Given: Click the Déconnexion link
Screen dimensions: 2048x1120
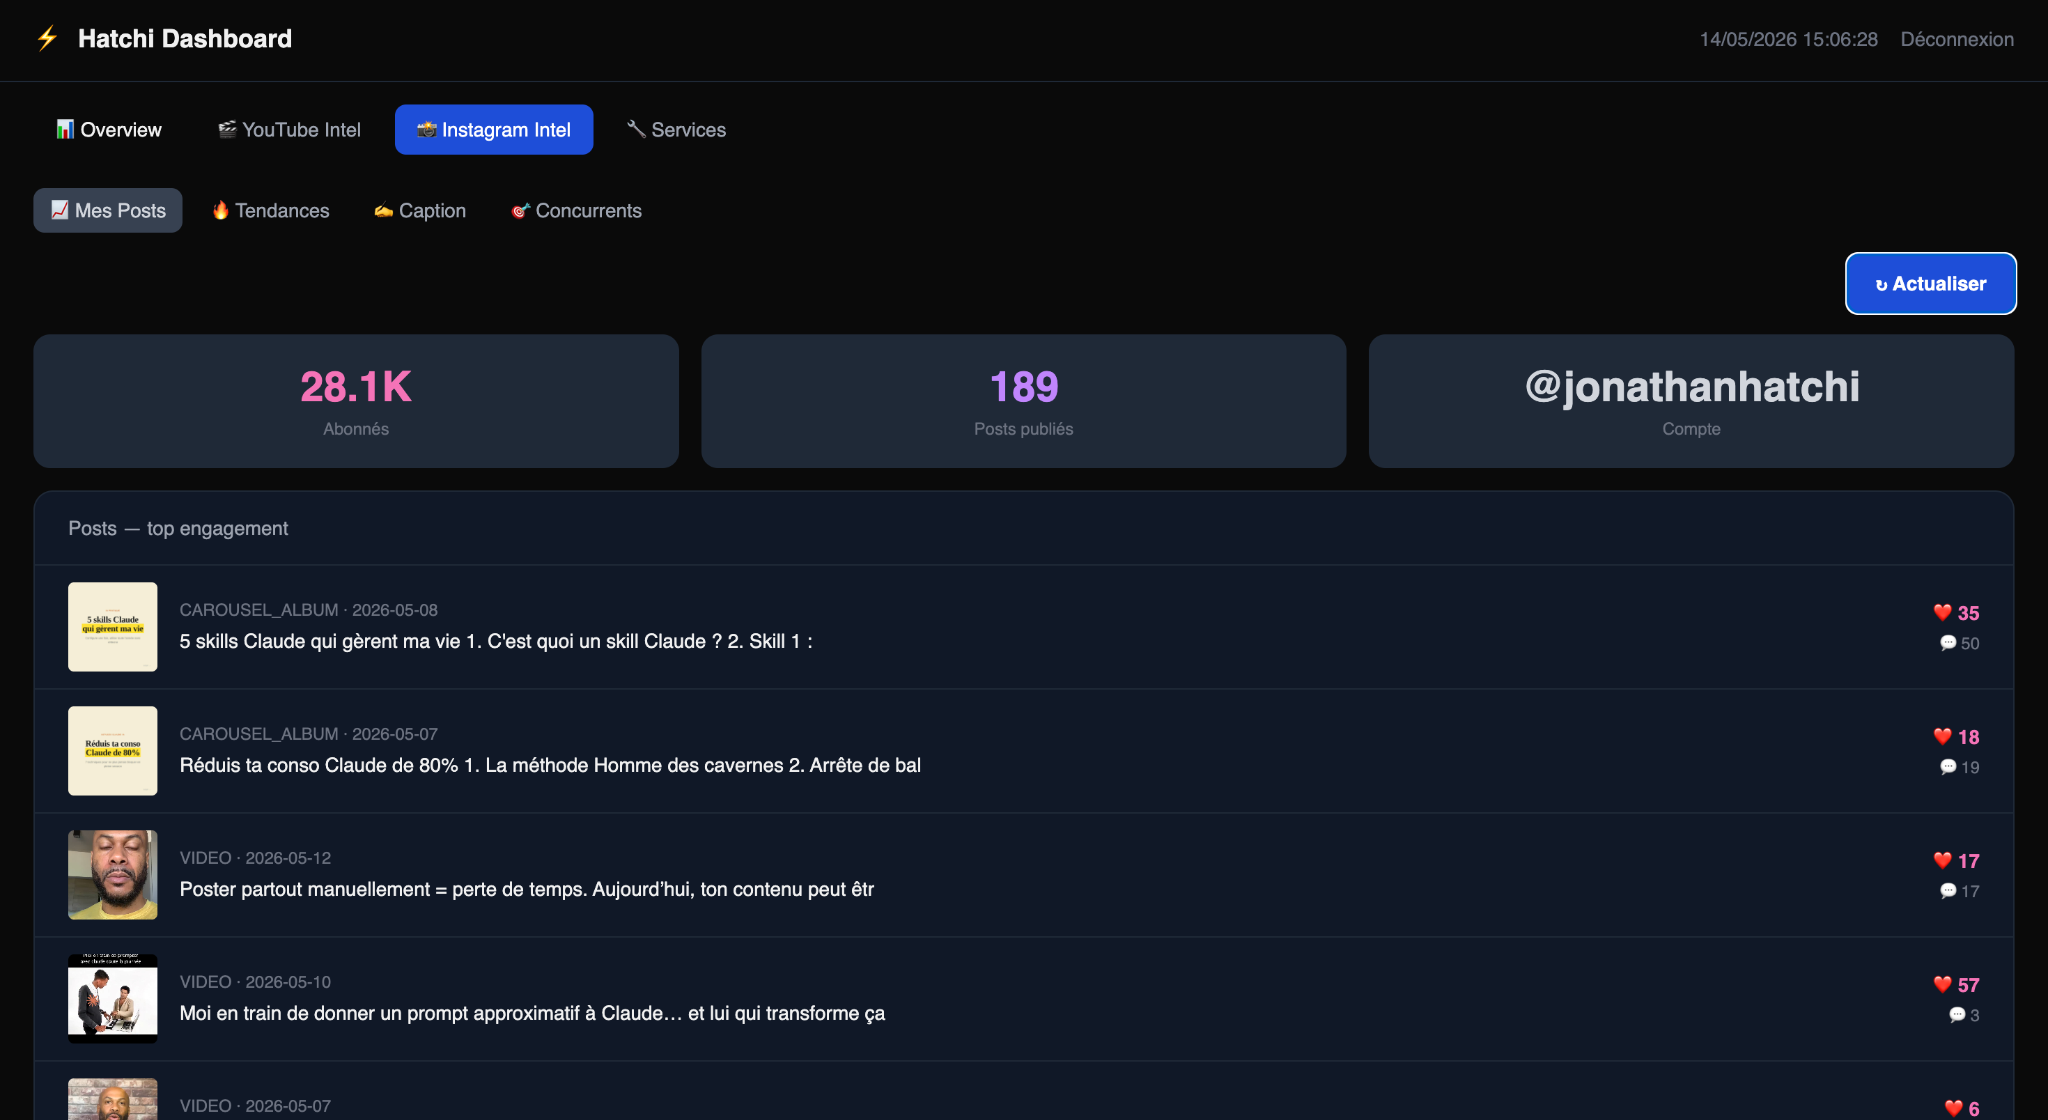Looking at the screenshot, I should (x=1957, y=40).
